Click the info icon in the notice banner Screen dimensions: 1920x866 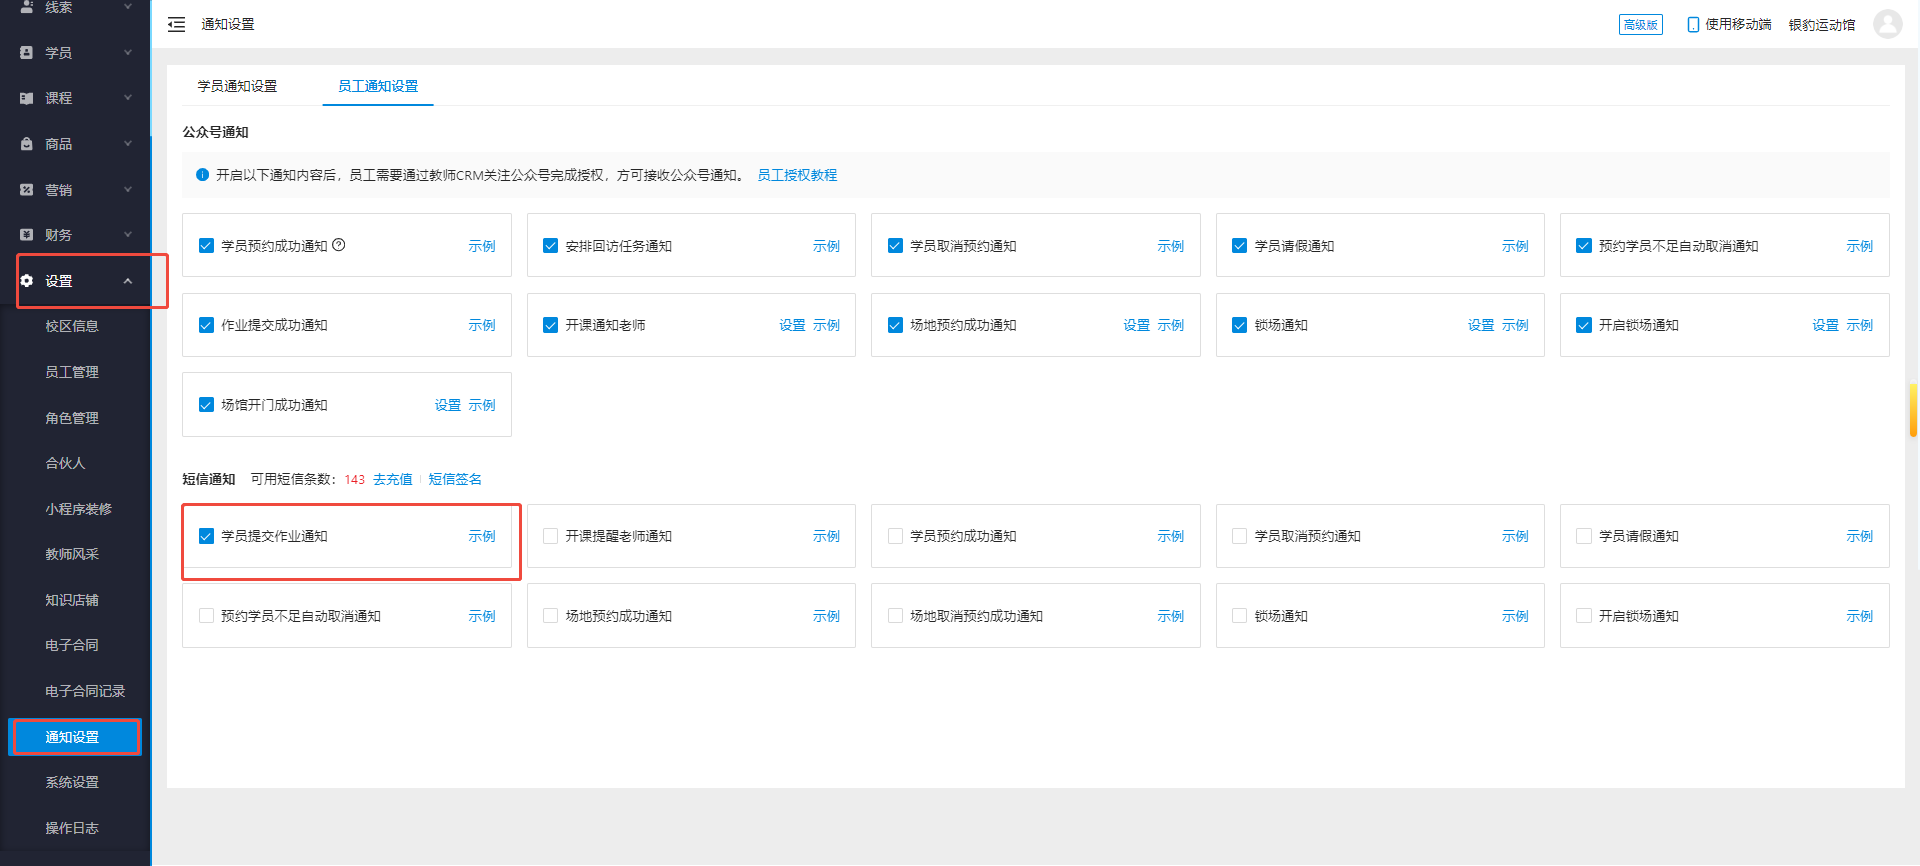pos(203,175)
